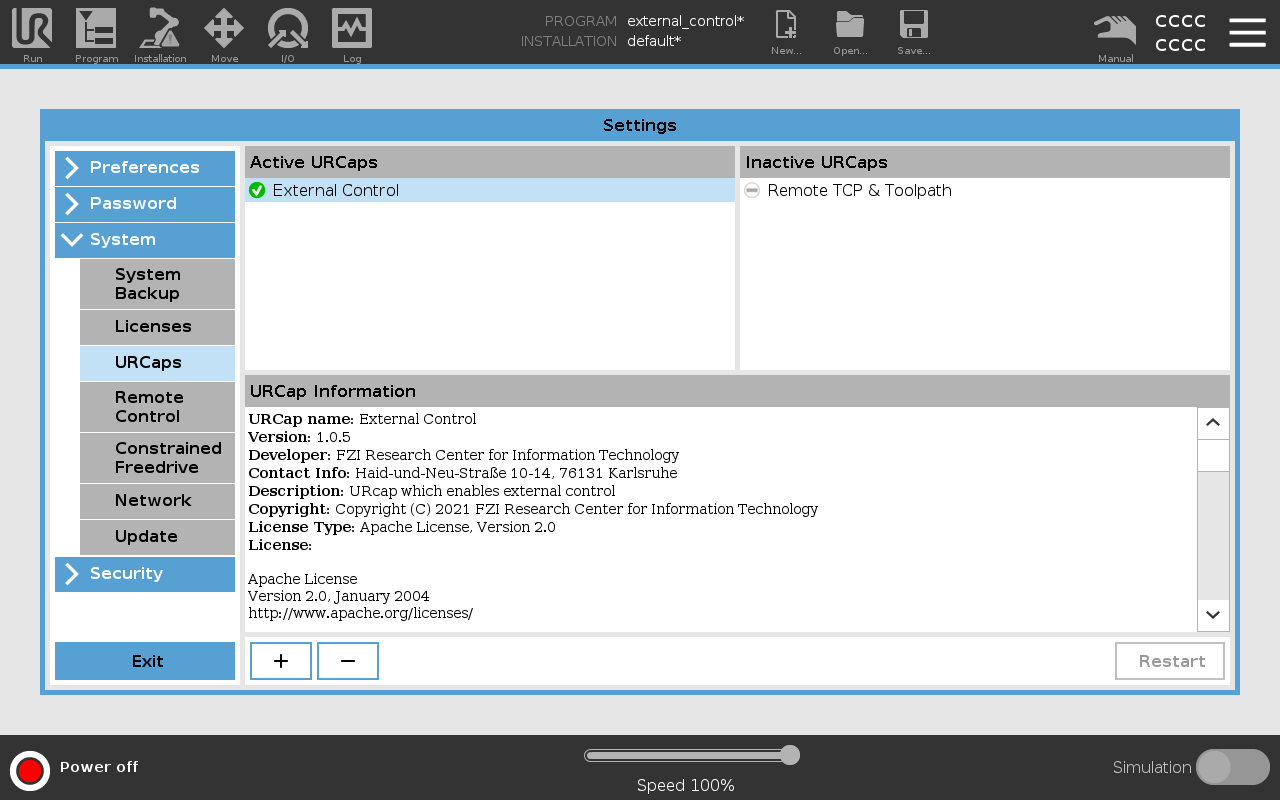Click the plus button to add URCap

point(281,661)
